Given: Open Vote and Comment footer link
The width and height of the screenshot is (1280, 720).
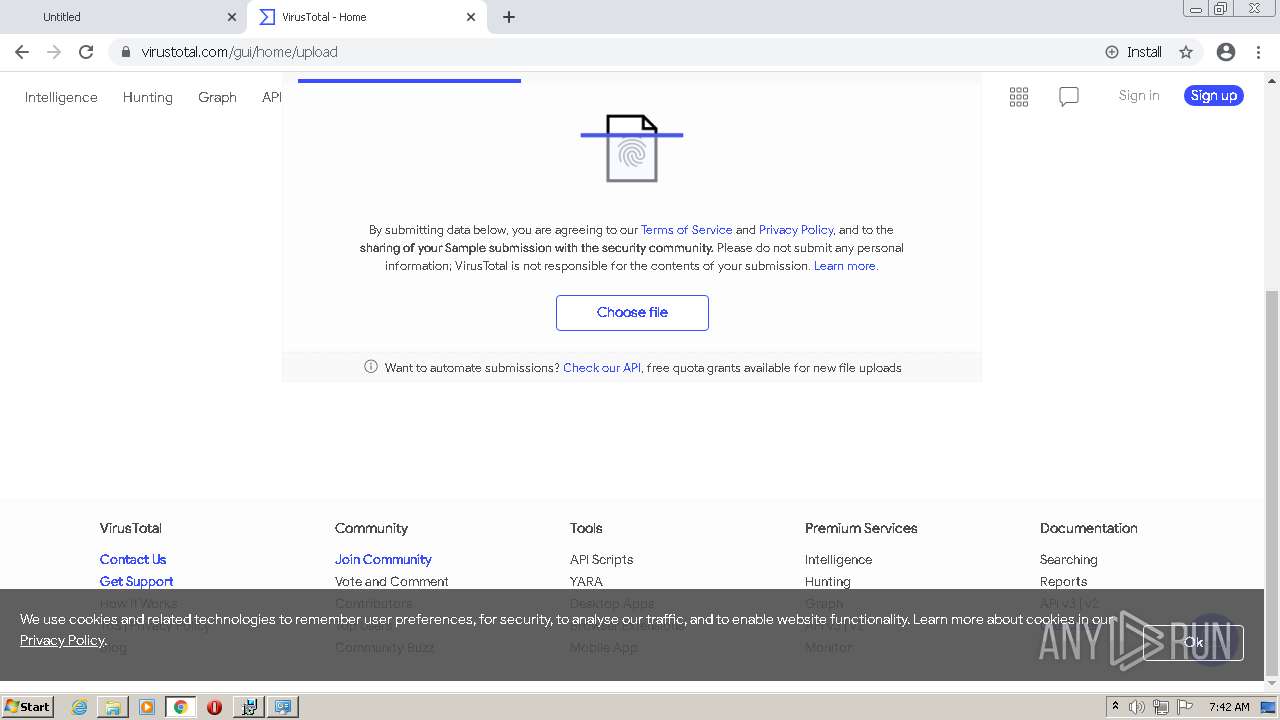Looking at the screenshot, I should (x=392, y=581).
